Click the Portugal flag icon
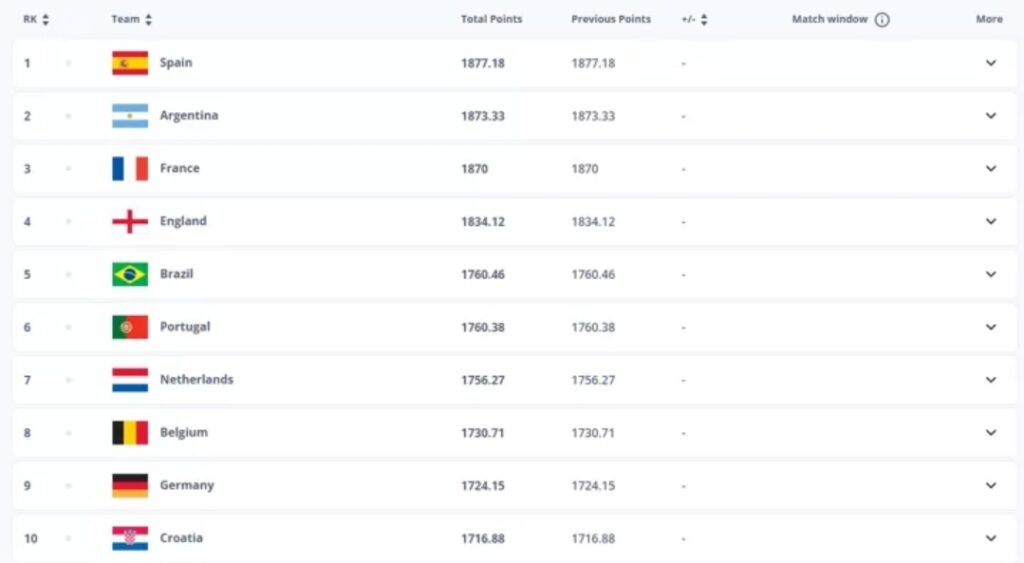The width and height of the screenshot is (1024, 563). click(130, 327)
